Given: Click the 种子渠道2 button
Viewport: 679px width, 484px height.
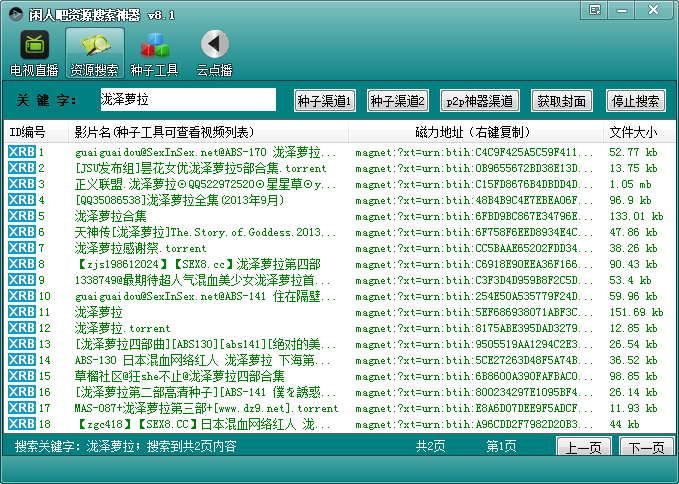Looking at the screenshot, I should (398, 101).
